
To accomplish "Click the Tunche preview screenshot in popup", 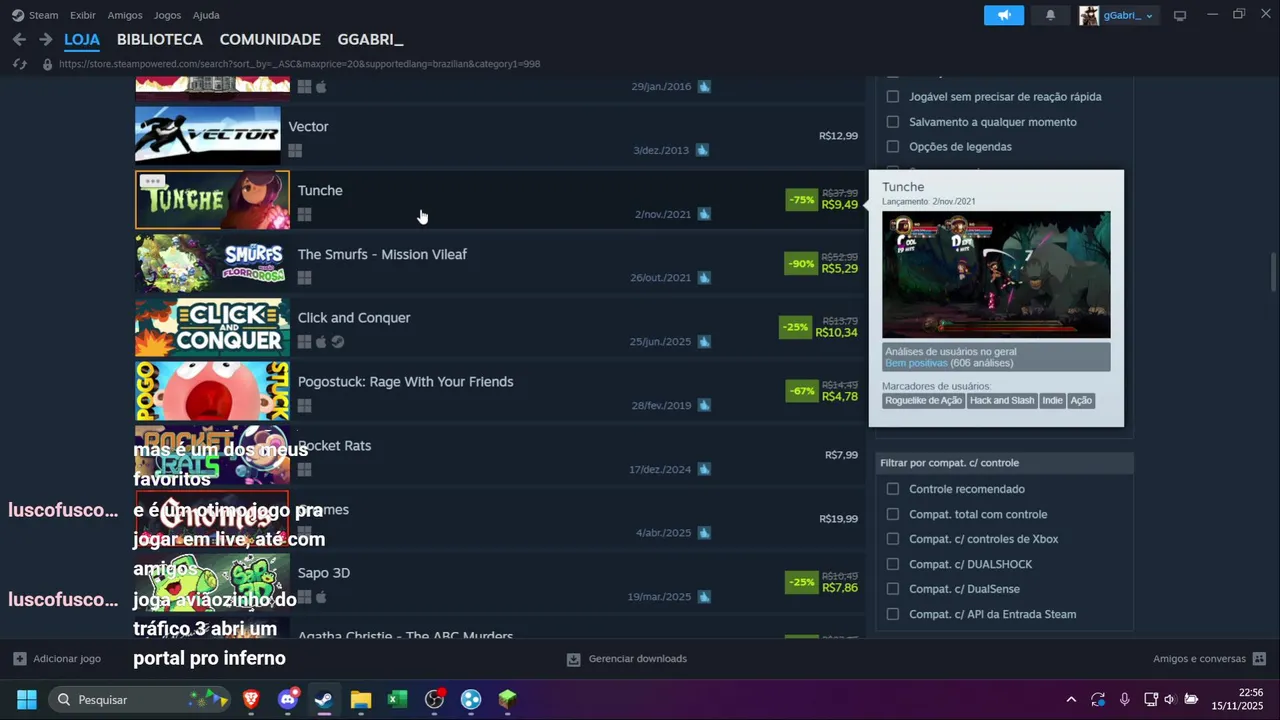I will (x=996, y=274).
